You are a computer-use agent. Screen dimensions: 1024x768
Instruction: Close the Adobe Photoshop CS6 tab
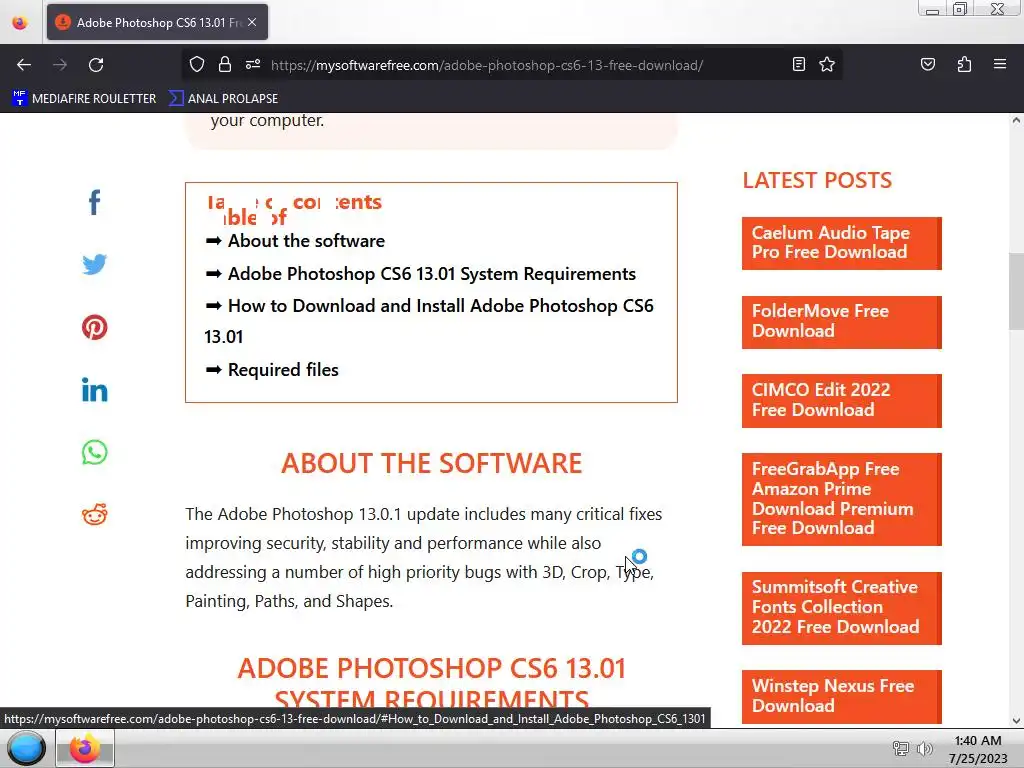[252, 22]
